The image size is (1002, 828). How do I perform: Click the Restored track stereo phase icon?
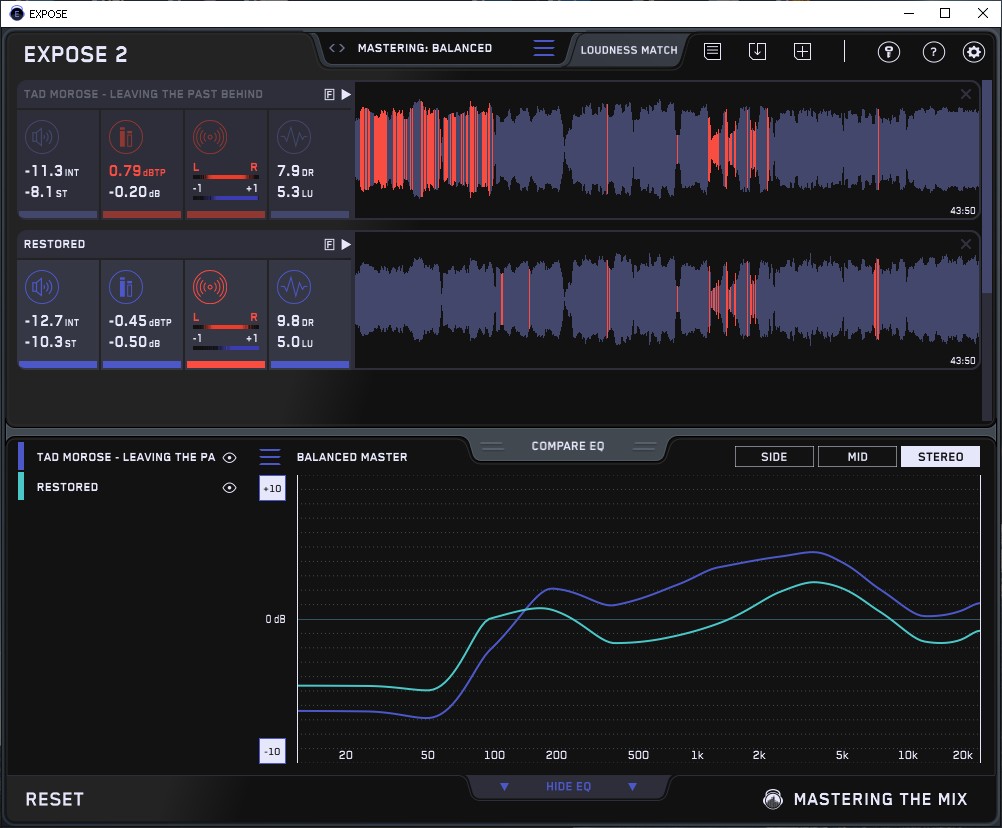pos(209,288)
